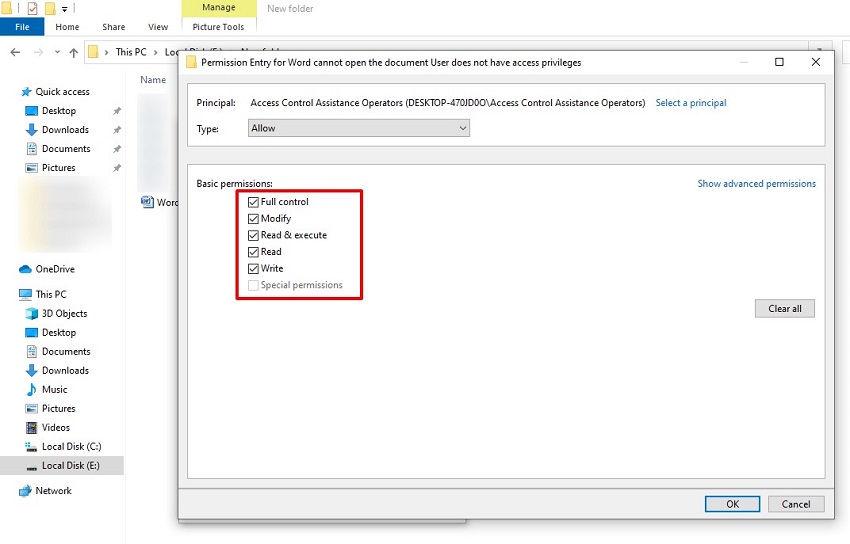Viewport: 850px width, 544px height.
Task: Uncheck the Full control checkbox
Action: 253,202
